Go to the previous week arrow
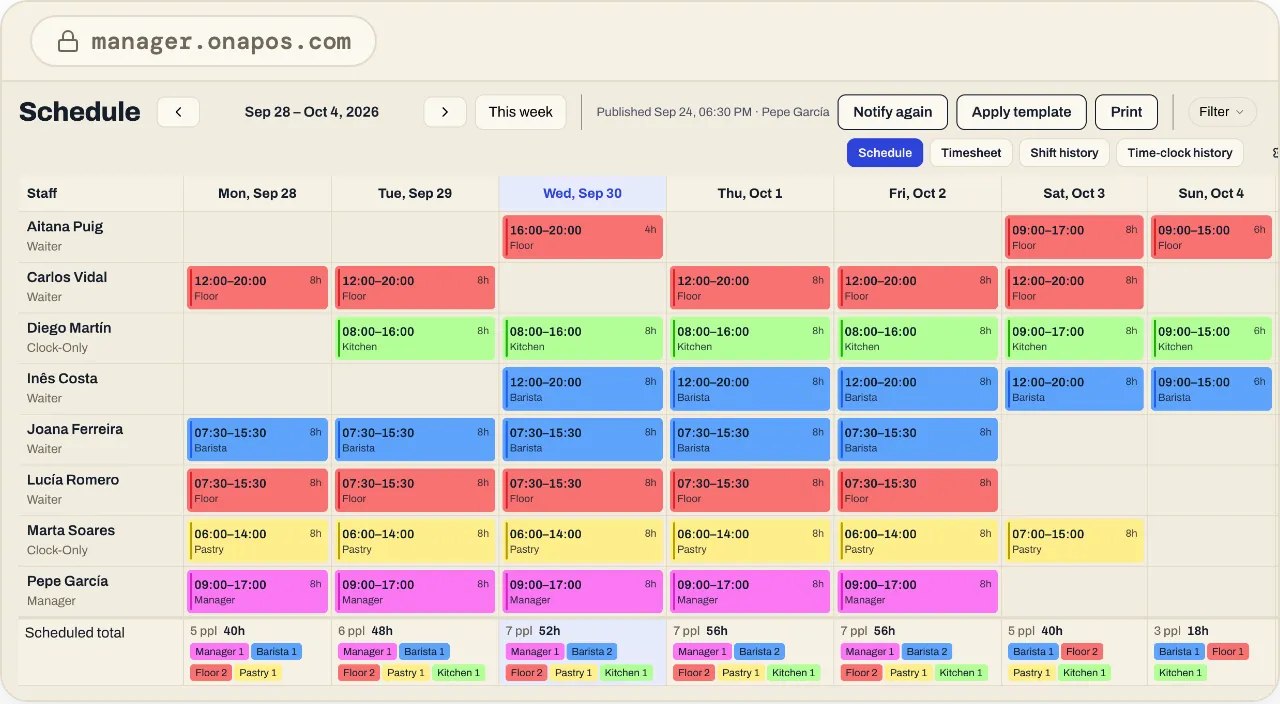This screenshot has height=704, width=1280. click(x=178, y=112)
